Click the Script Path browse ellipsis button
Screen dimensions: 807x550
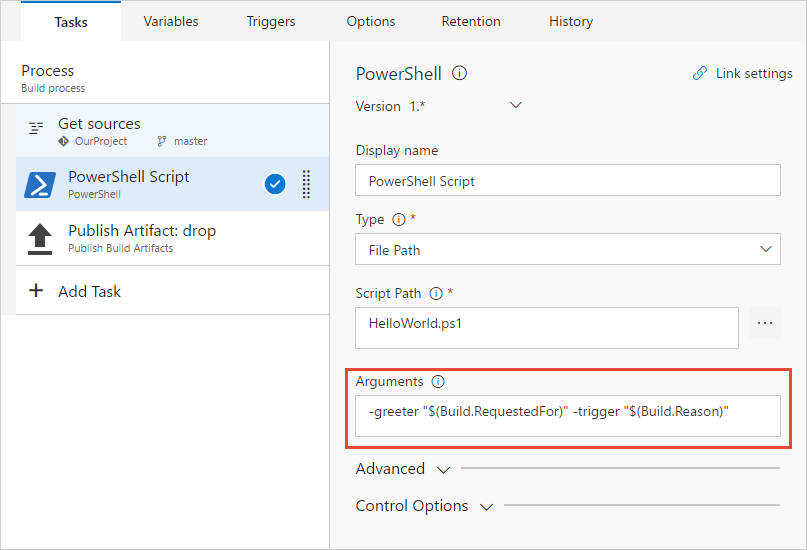pos(765,324)
